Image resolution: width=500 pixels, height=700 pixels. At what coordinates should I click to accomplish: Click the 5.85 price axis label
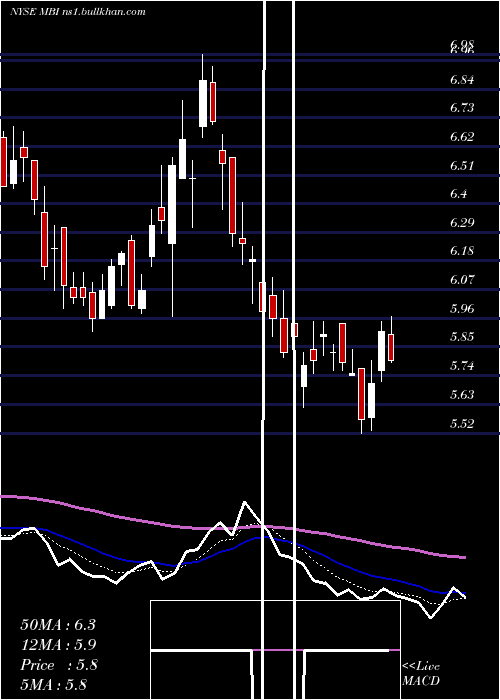point(462,336)
